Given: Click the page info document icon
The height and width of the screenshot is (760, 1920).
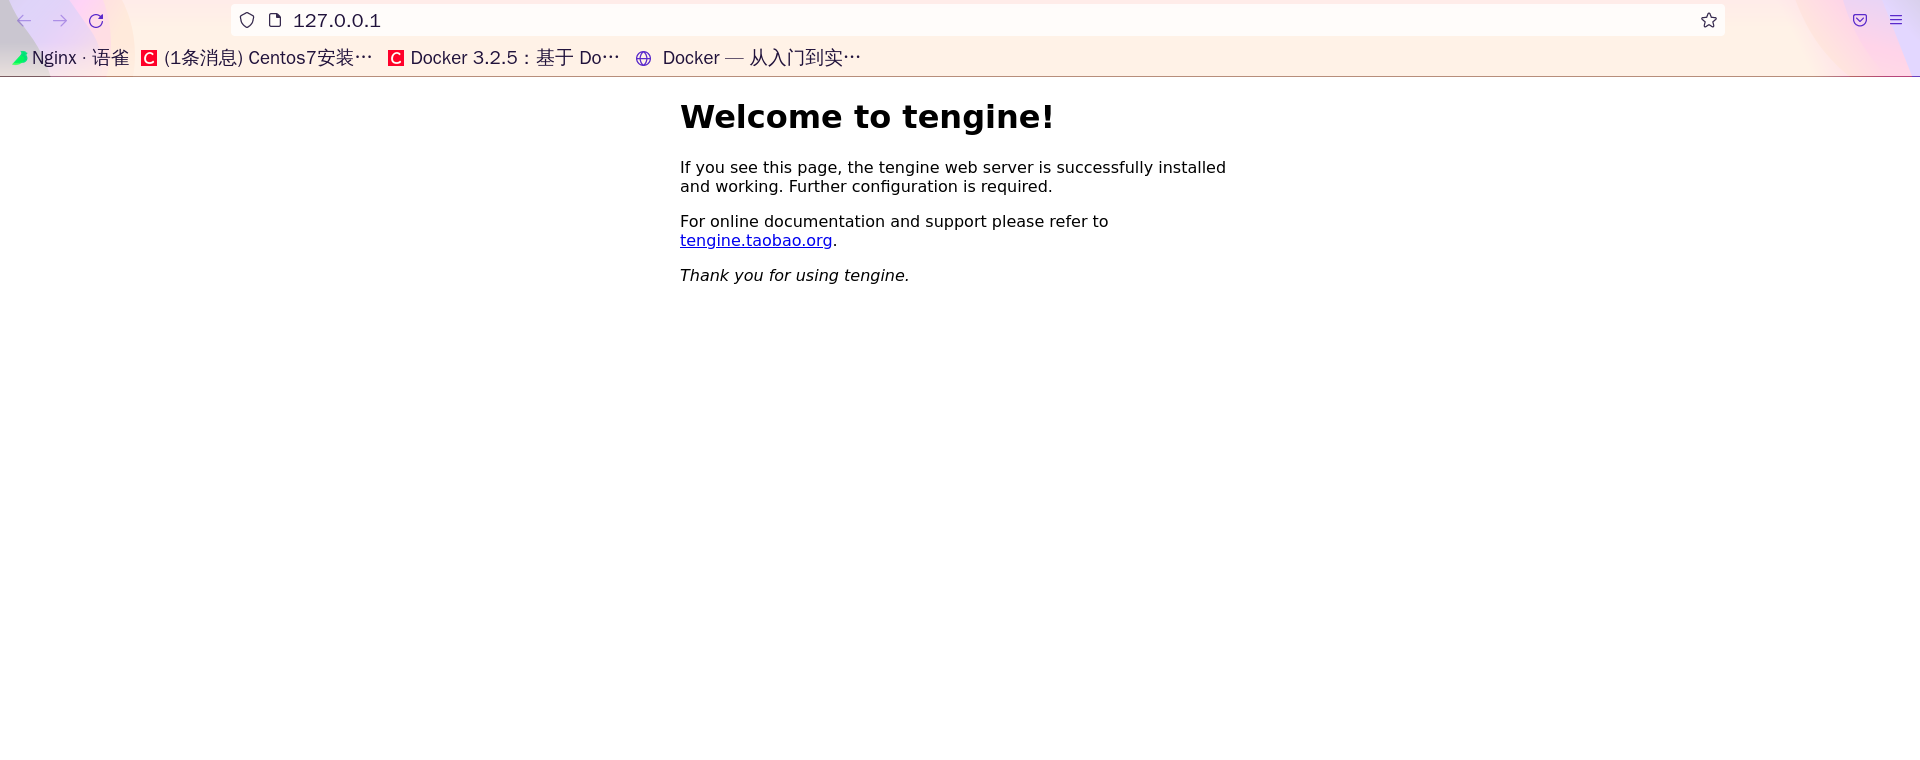Looking at the screenshot, I should tap(275, 20).
